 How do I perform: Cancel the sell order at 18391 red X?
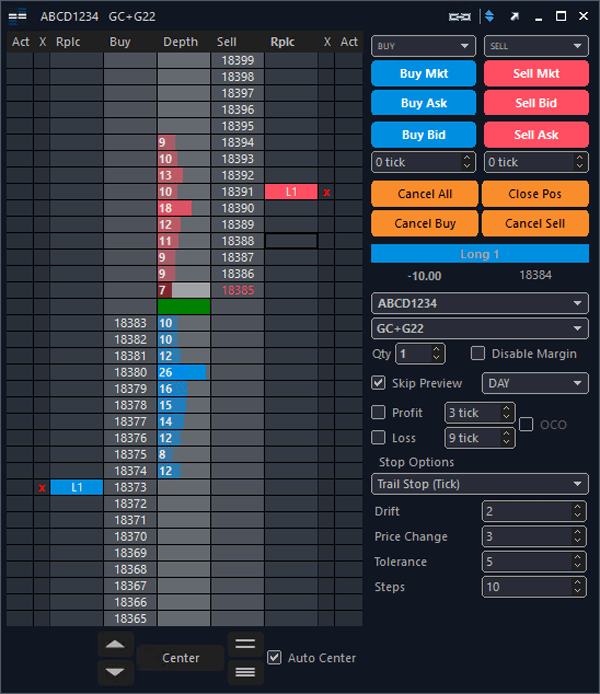(x=327, y=193)
